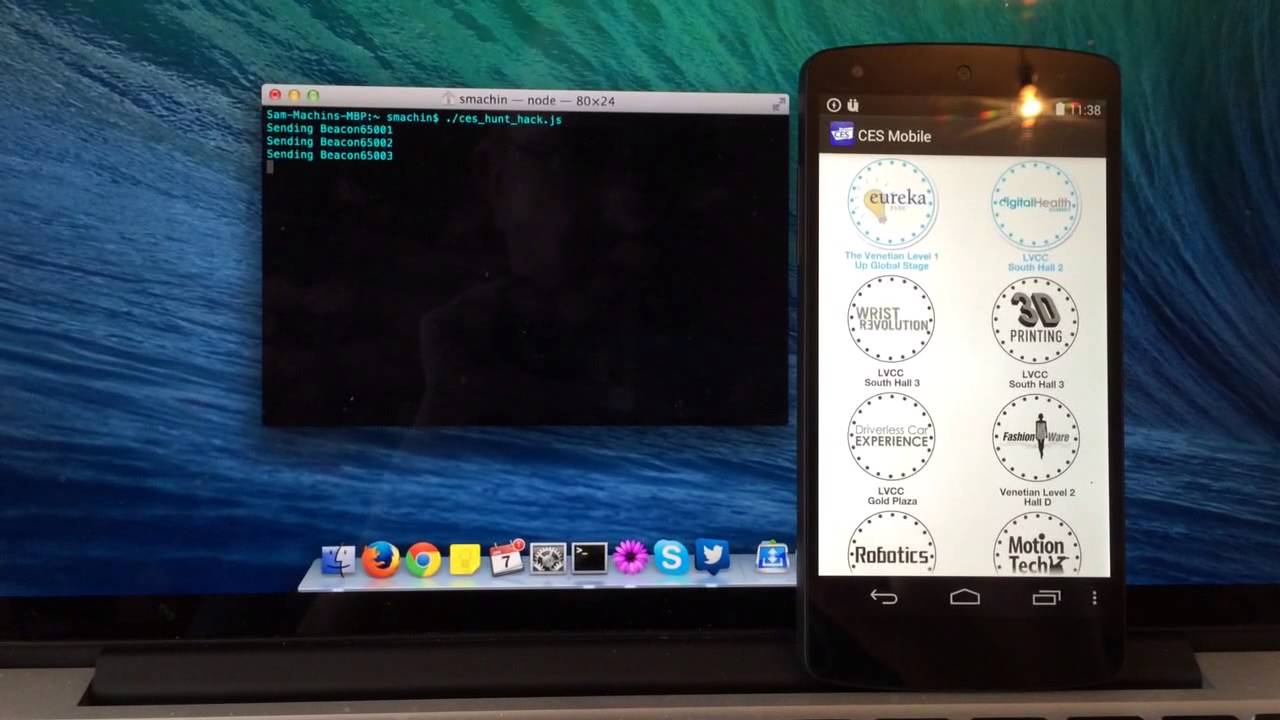Viewport: 1280px width, 720px height.
Task: Tap the Motion Tech badge
Action: (1036, 545)
